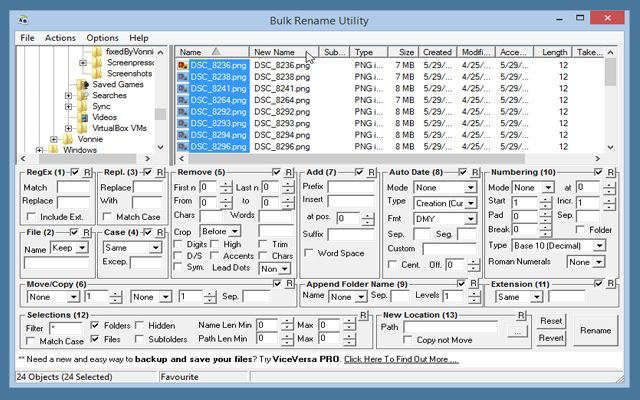
Task: Click the DSC_8236.png file icon
Action: pyautogui.click(x=183, y=65)
